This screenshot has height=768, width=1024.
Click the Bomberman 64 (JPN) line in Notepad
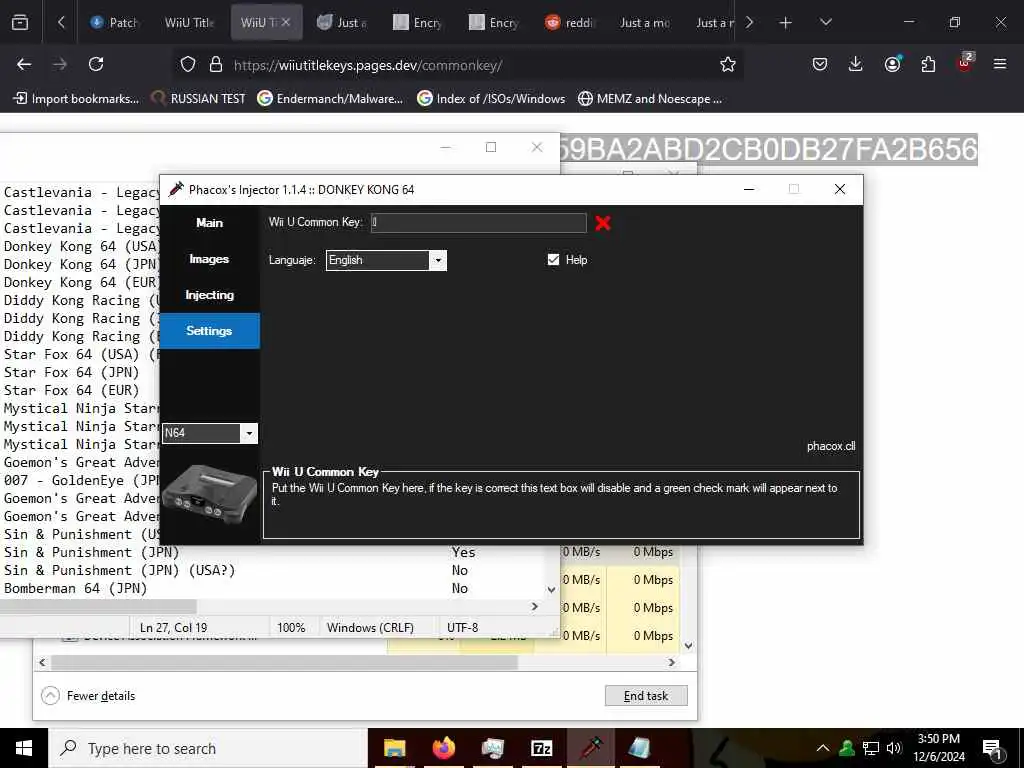click(76, 588)
